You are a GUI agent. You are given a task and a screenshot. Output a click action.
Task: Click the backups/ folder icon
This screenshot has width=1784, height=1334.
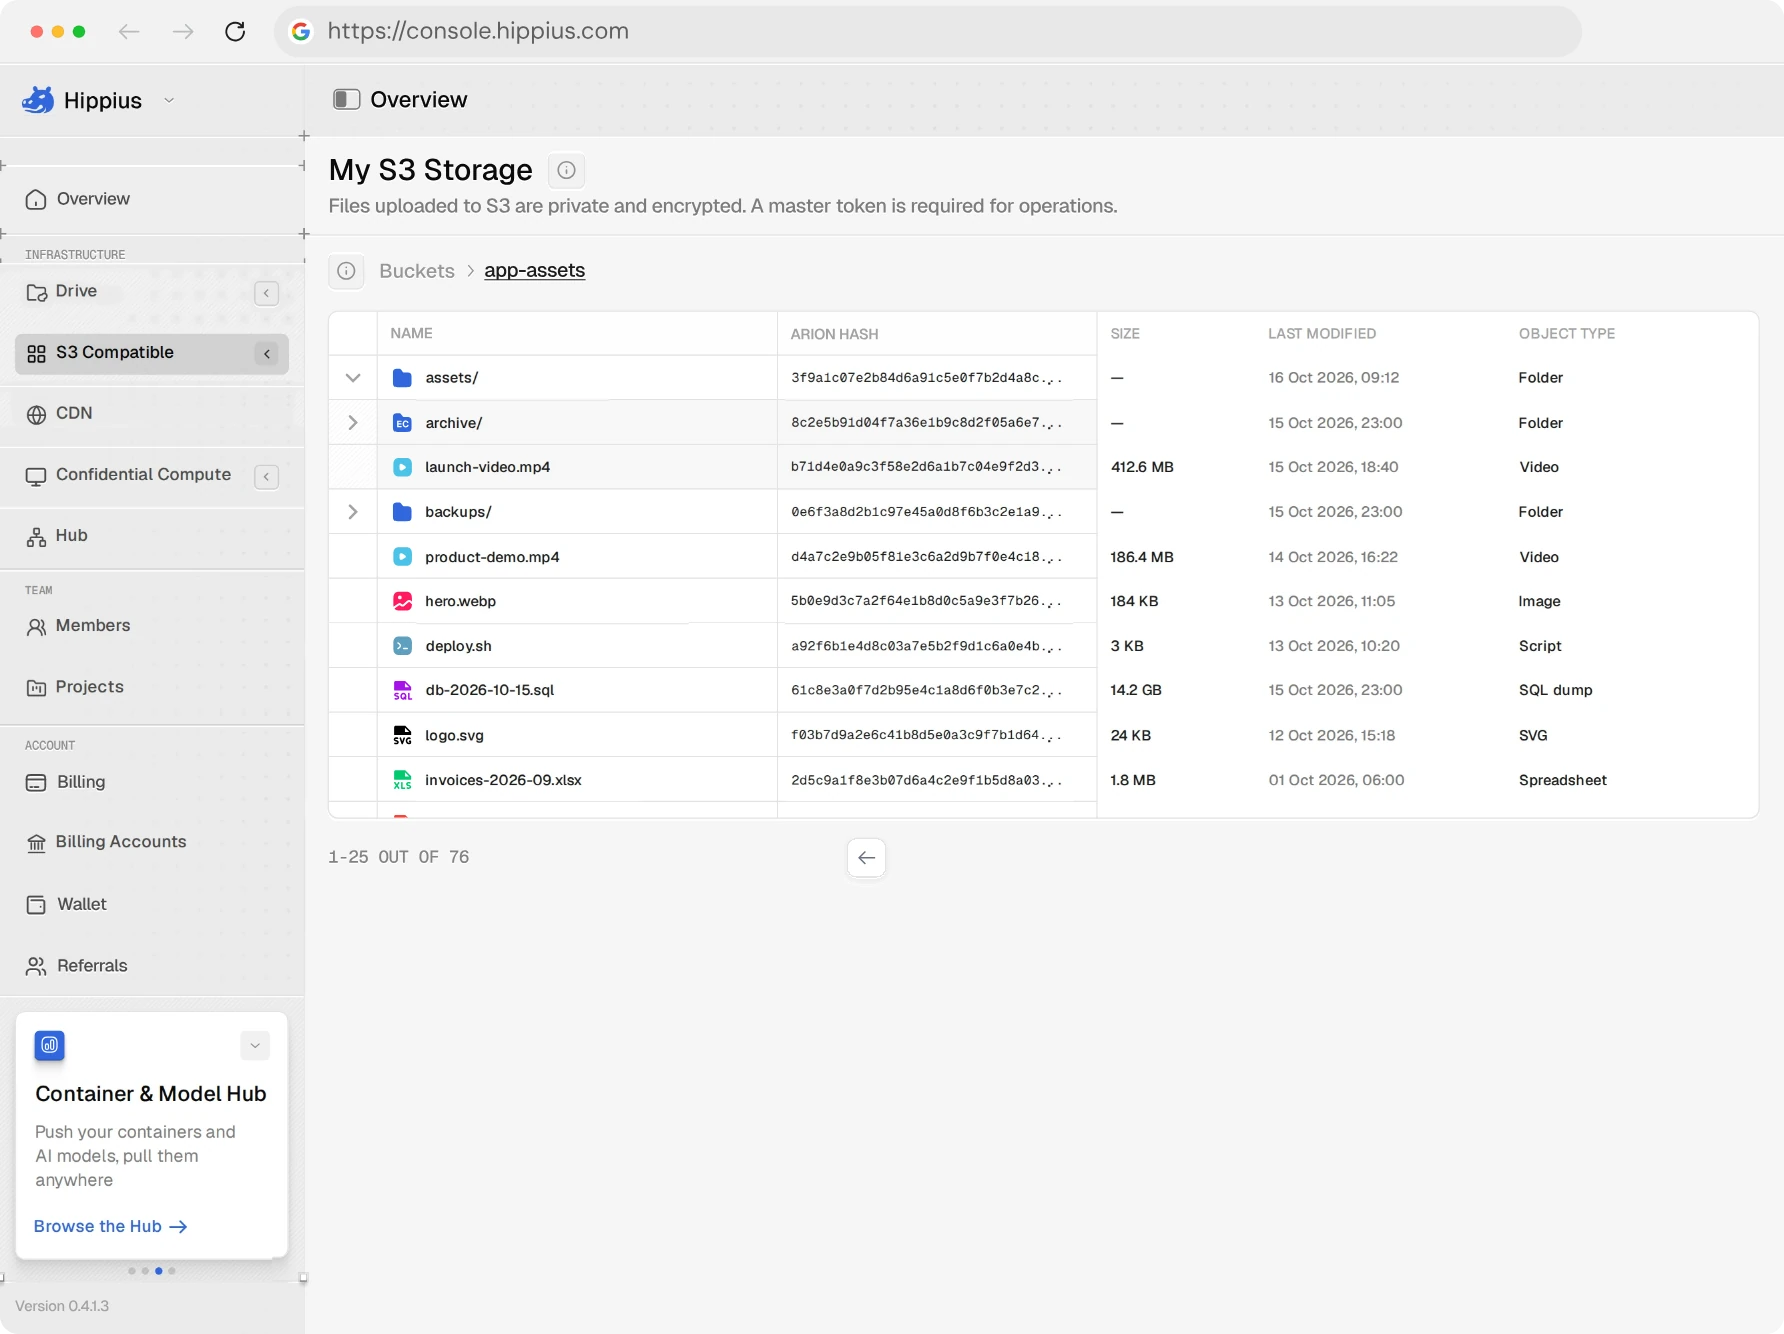pos(402,512)
